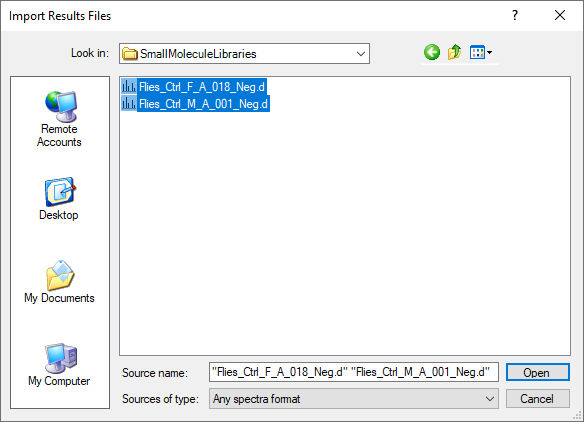Expand the Look in folder dropdown
This screenshot has width=584, height=422.
(361, 54)
